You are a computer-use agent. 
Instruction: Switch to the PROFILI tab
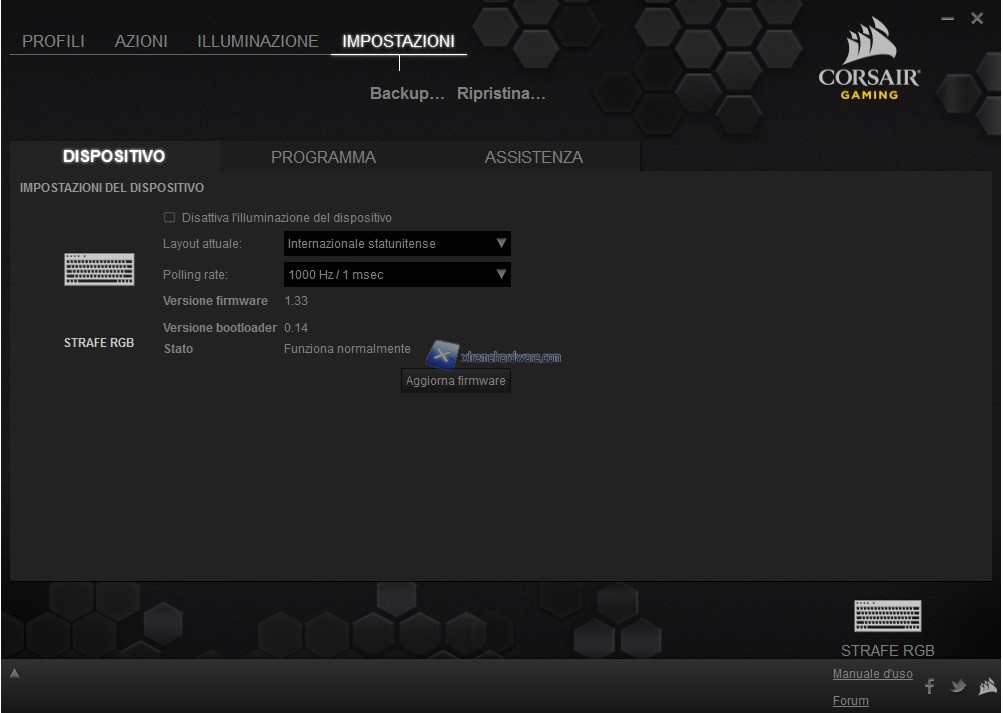pos(53,41)
